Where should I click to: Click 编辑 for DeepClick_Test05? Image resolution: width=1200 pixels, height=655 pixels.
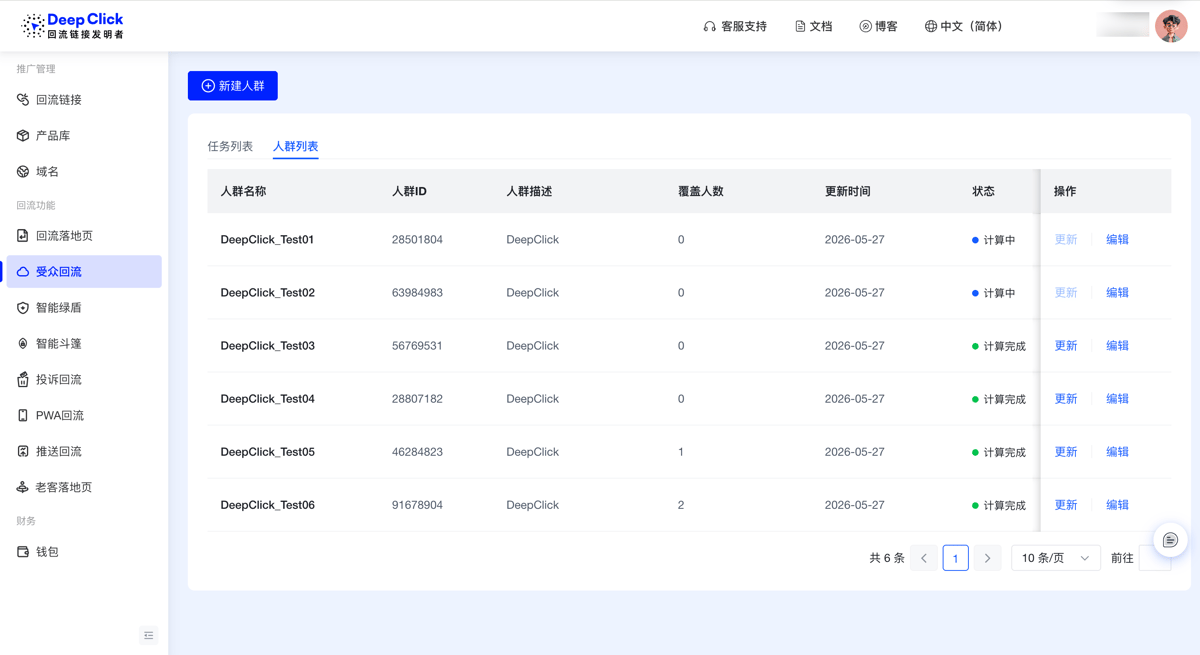tap(1117, 452)
